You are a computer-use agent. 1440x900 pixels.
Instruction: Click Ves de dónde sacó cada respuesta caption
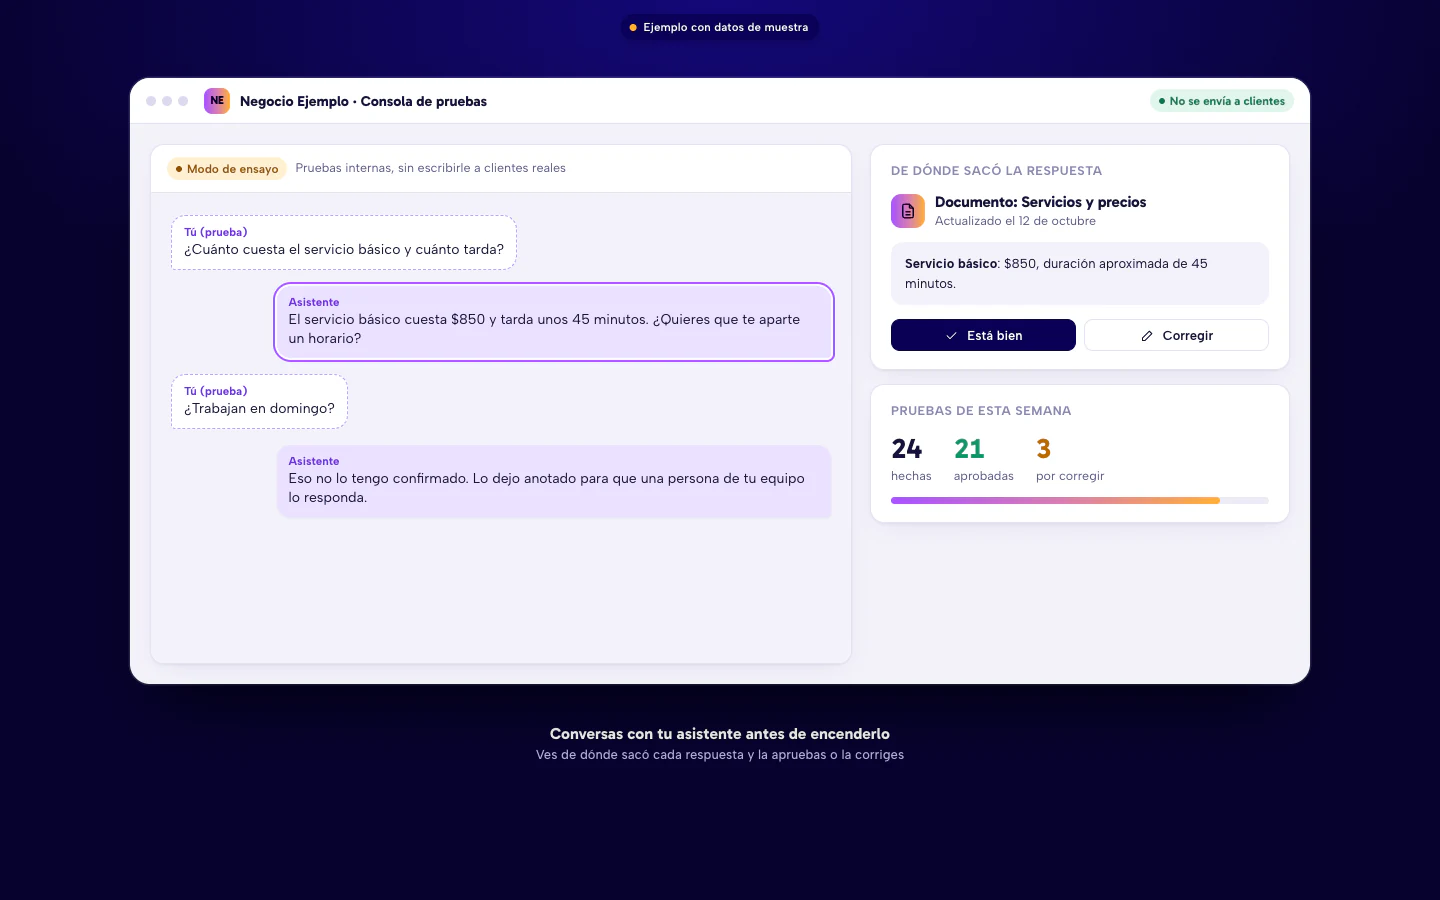pyautogui.click(x=720, y=755)
